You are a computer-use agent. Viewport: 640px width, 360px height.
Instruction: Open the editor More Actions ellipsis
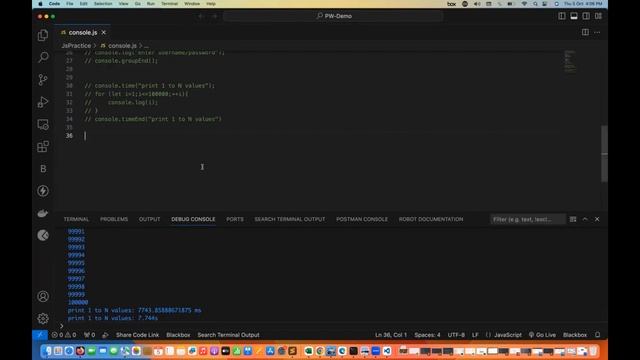click(x=597, y=32)
